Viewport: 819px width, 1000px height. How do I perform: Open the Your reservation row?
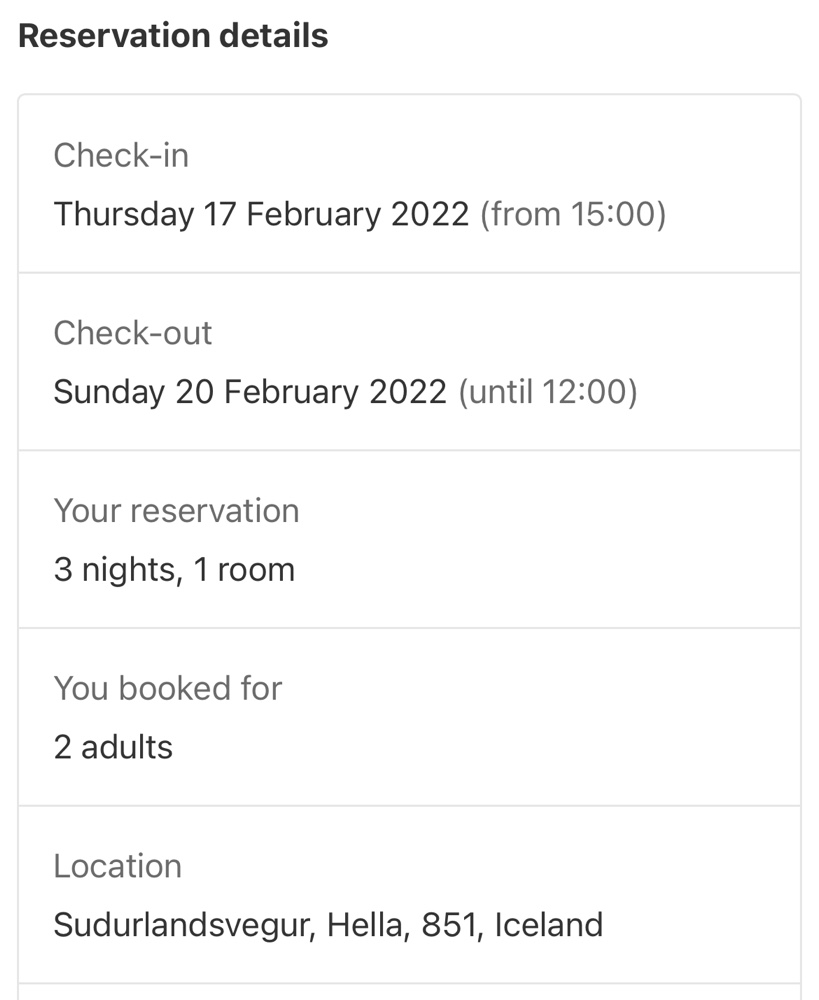(410, 540)
